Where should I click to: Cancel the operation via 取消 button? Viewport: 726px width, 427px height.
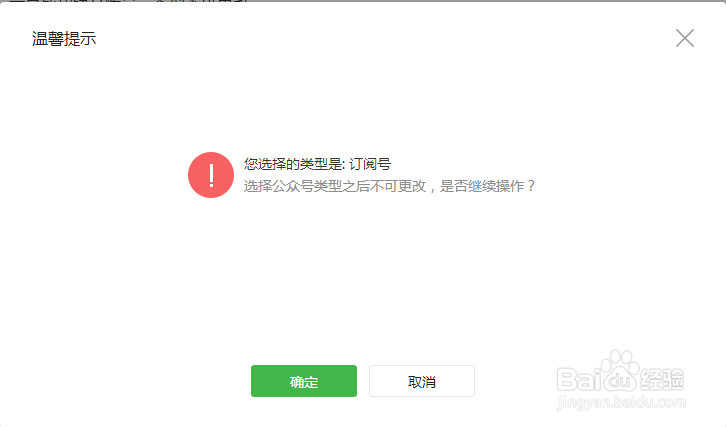click(x=422, y=381)
